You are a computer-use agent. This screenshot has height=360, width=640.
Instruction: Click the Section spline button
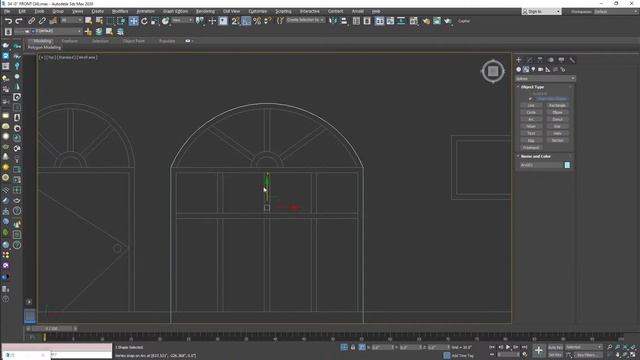point(557,140)
